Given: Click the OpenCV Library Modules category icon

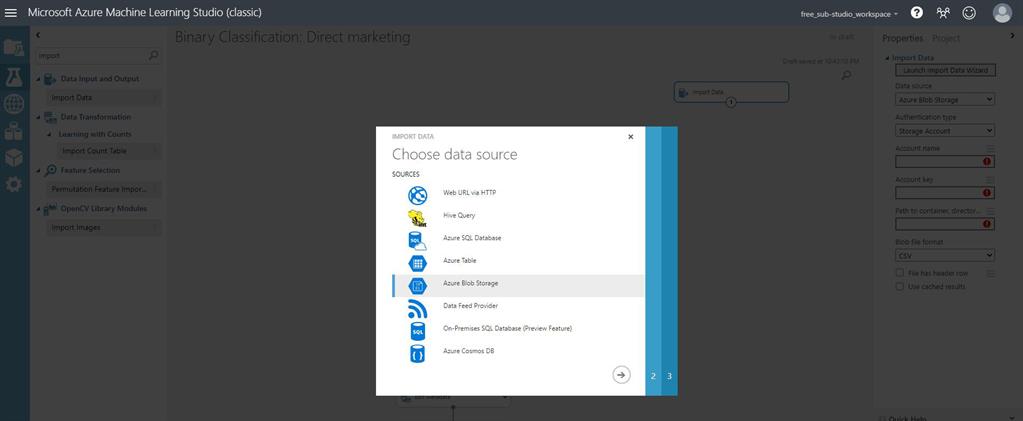Looking at the screenshot, I should 50,210.
